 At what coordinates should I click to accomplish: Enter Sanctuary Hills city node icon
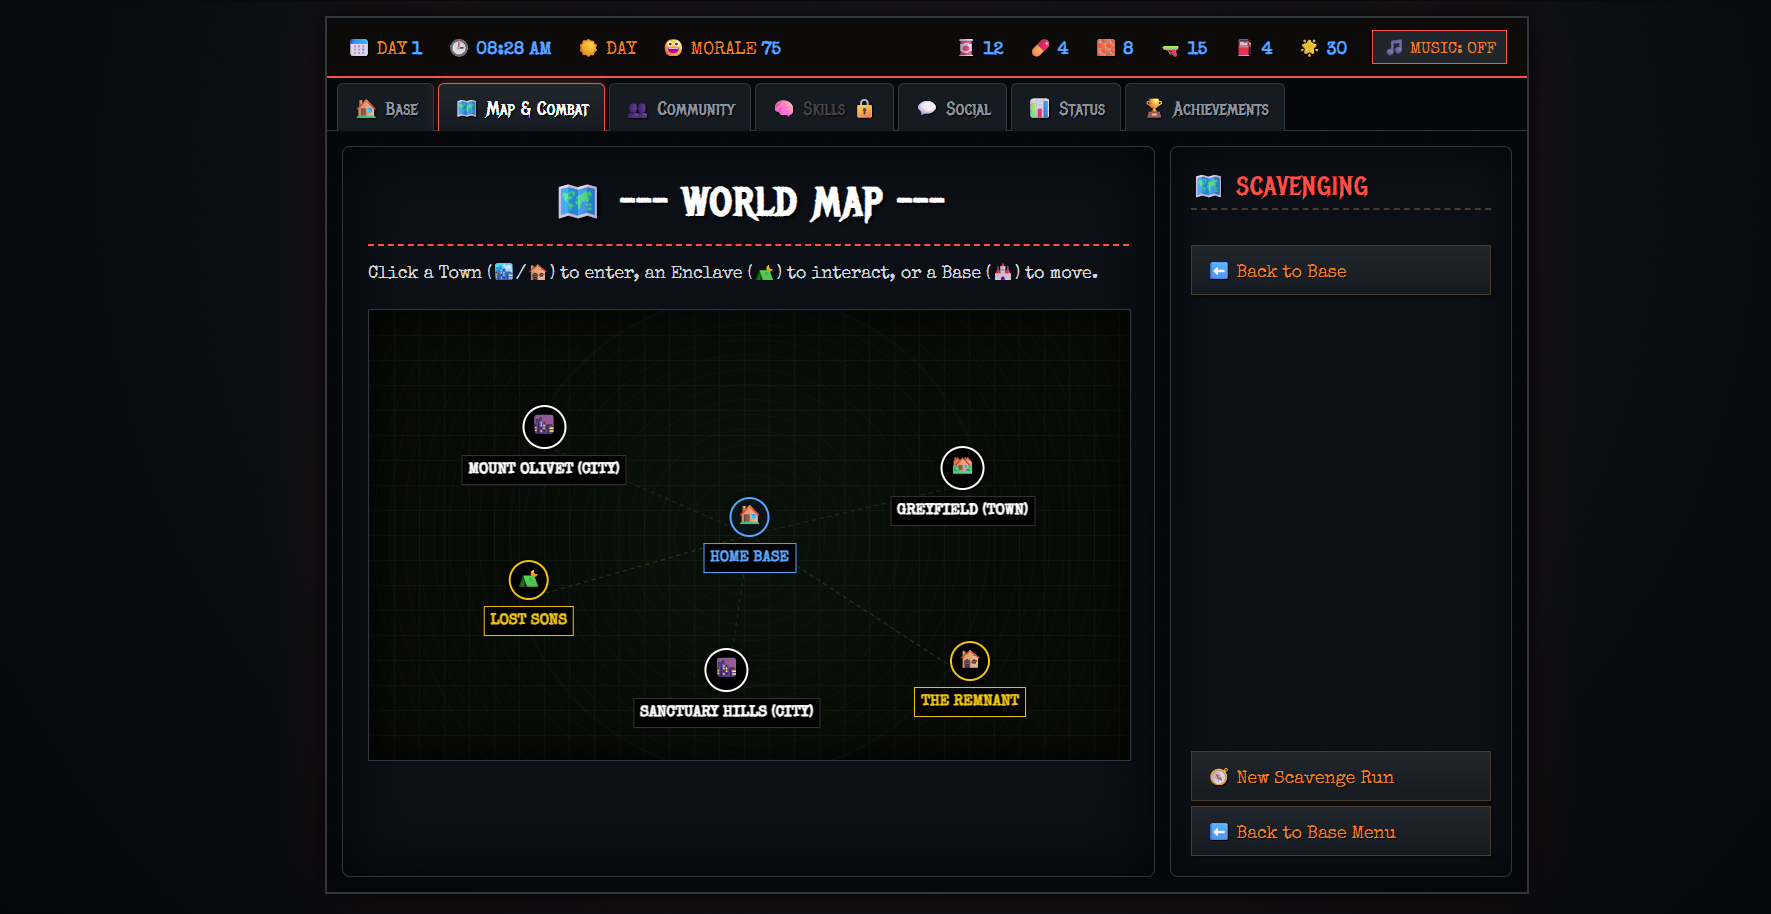726,669
